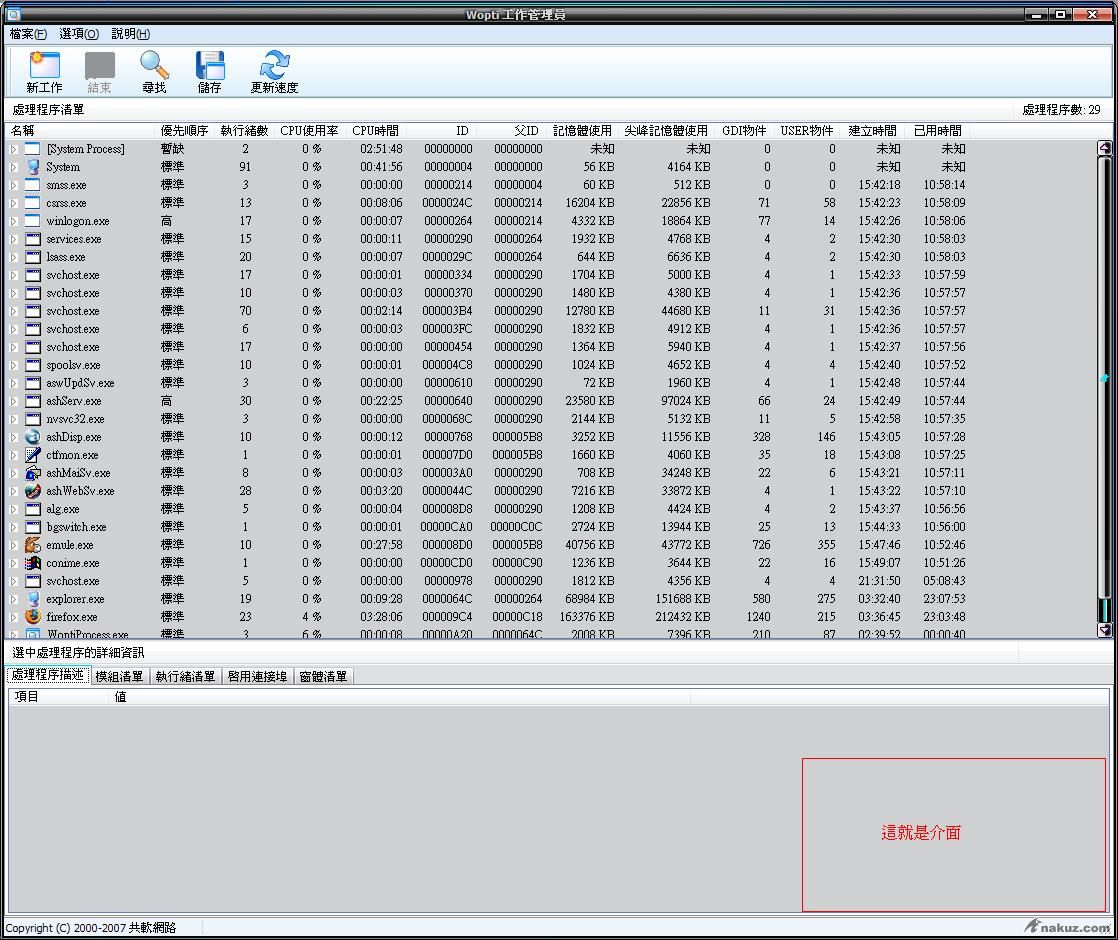1118x940 pixels.
Task: Click the spoolsv.exe window icon
Action: pyautogui.click(x=33, y=364)
